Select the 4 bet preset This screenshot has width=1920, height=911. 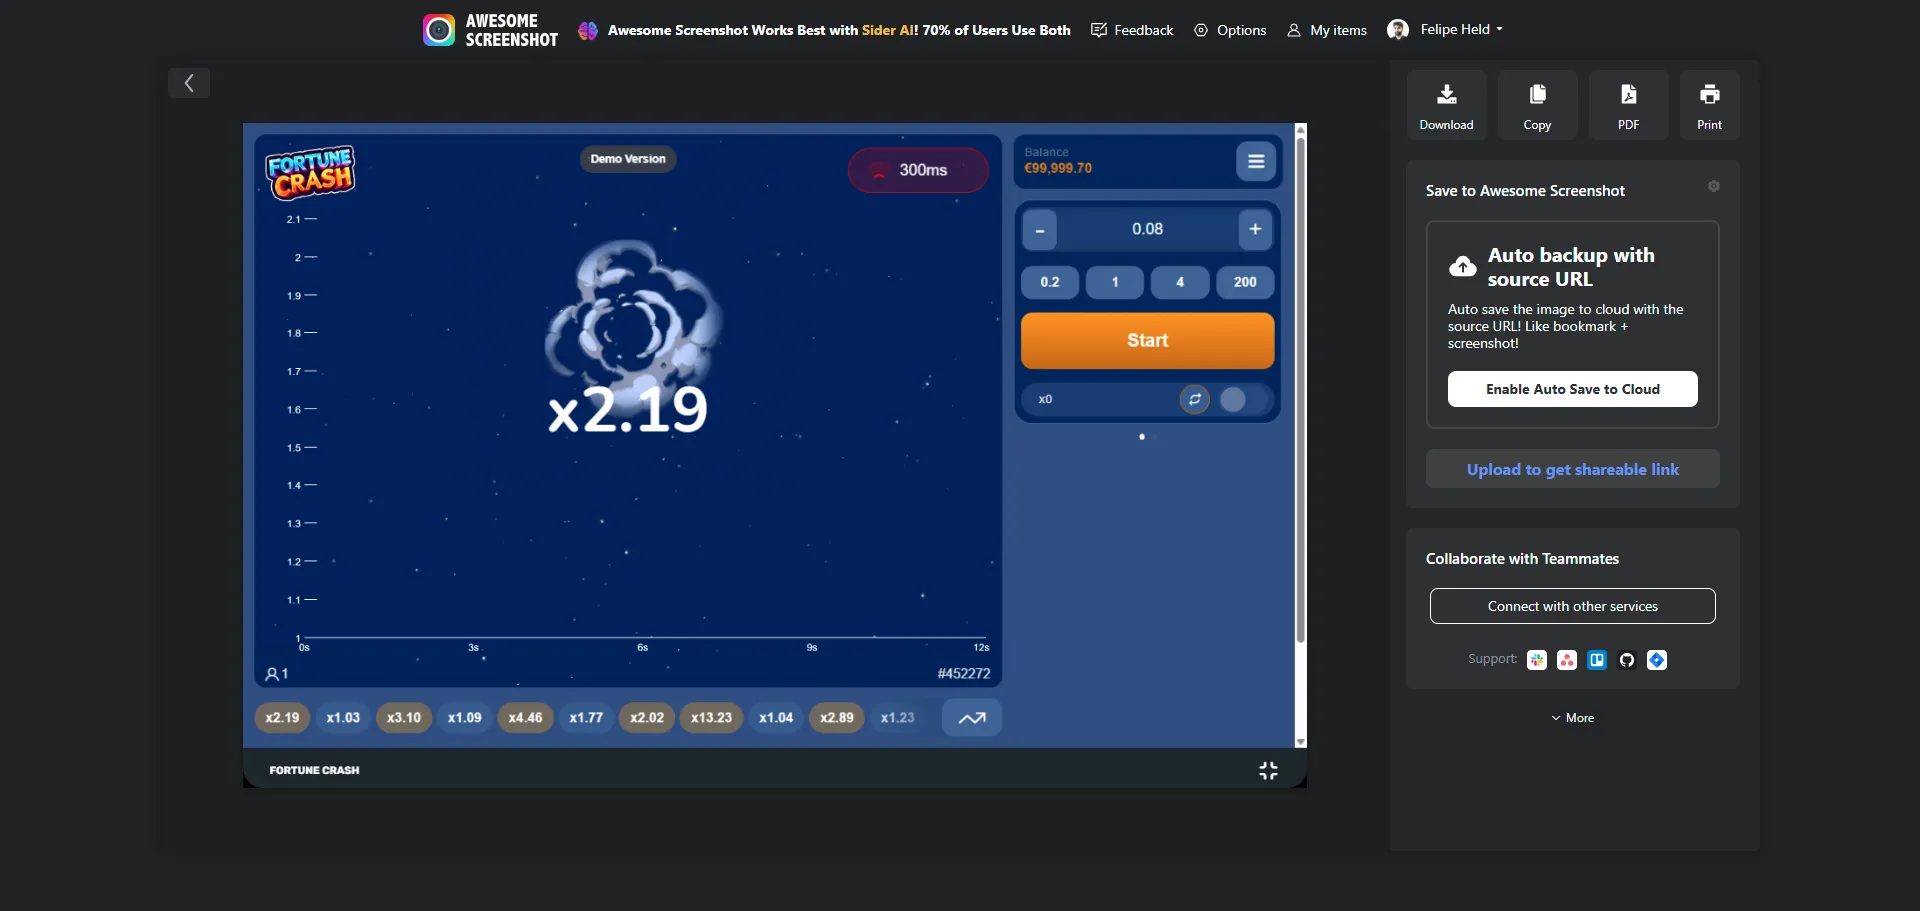tap(1180, 282)
